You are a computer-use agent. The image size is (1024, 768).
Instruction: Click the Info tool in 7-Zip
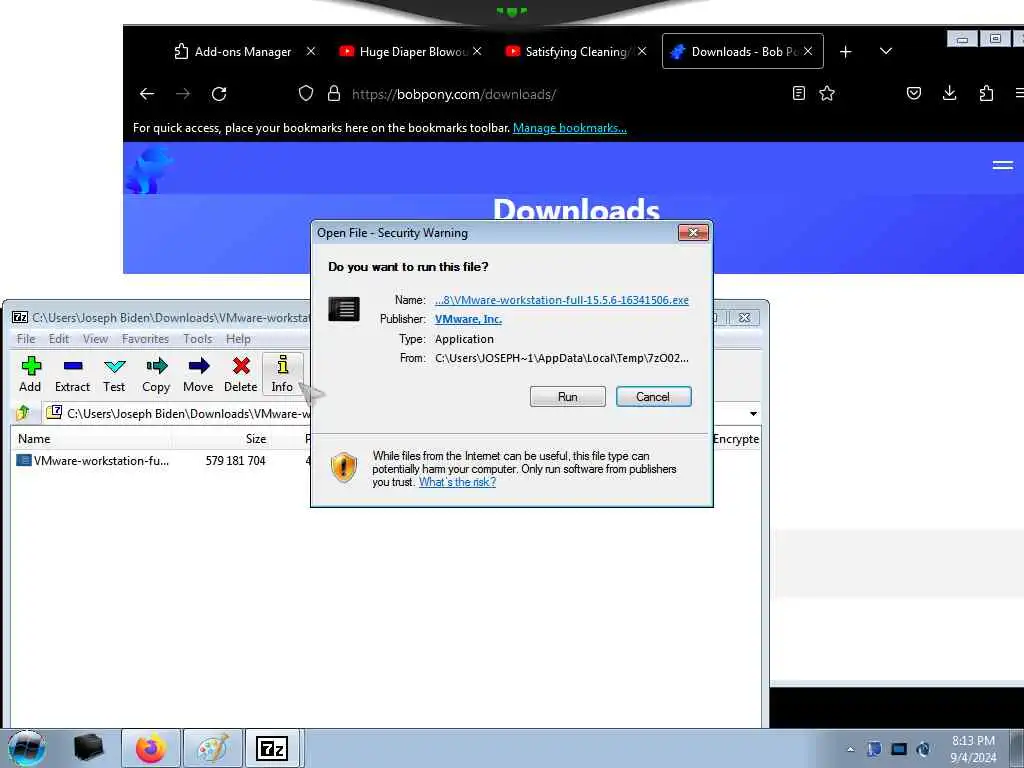(282, 374)
